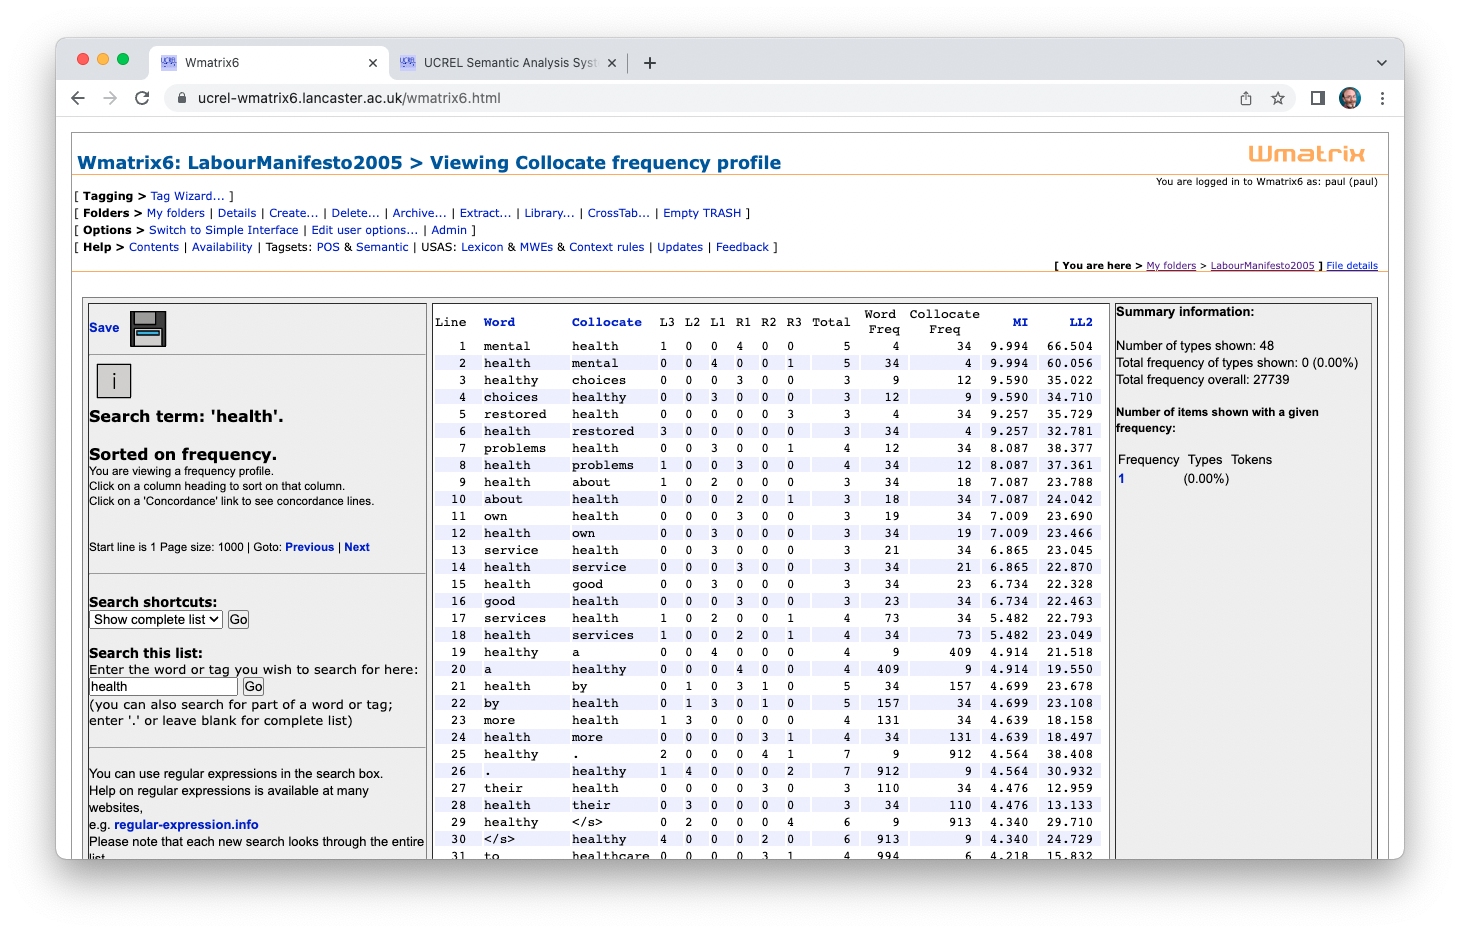This screenshot has height=933, width=1460.
Task: Click the share page icon
Action: (1246, 98)
